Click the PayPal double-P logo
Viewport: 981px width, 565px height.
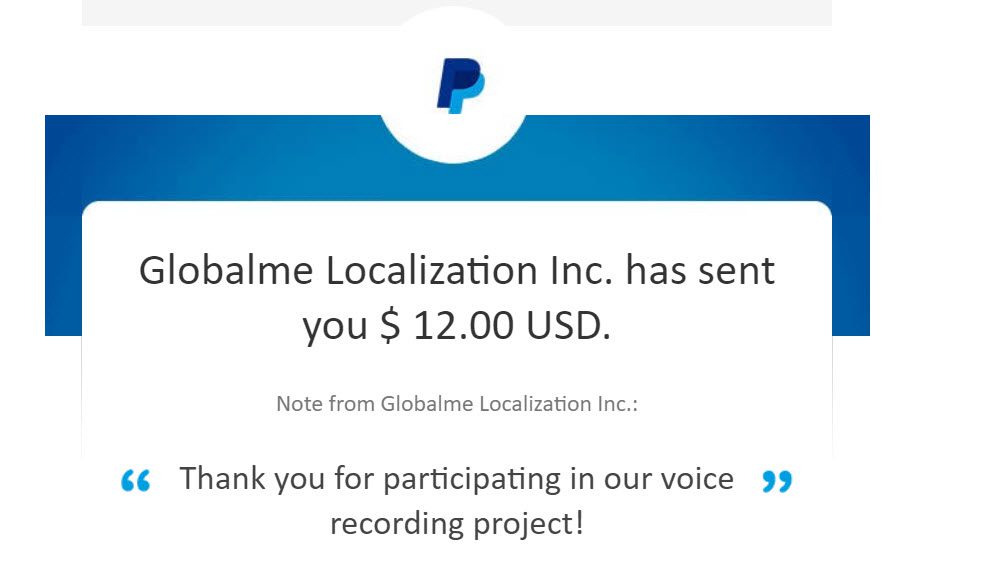(x=460, y=86)
